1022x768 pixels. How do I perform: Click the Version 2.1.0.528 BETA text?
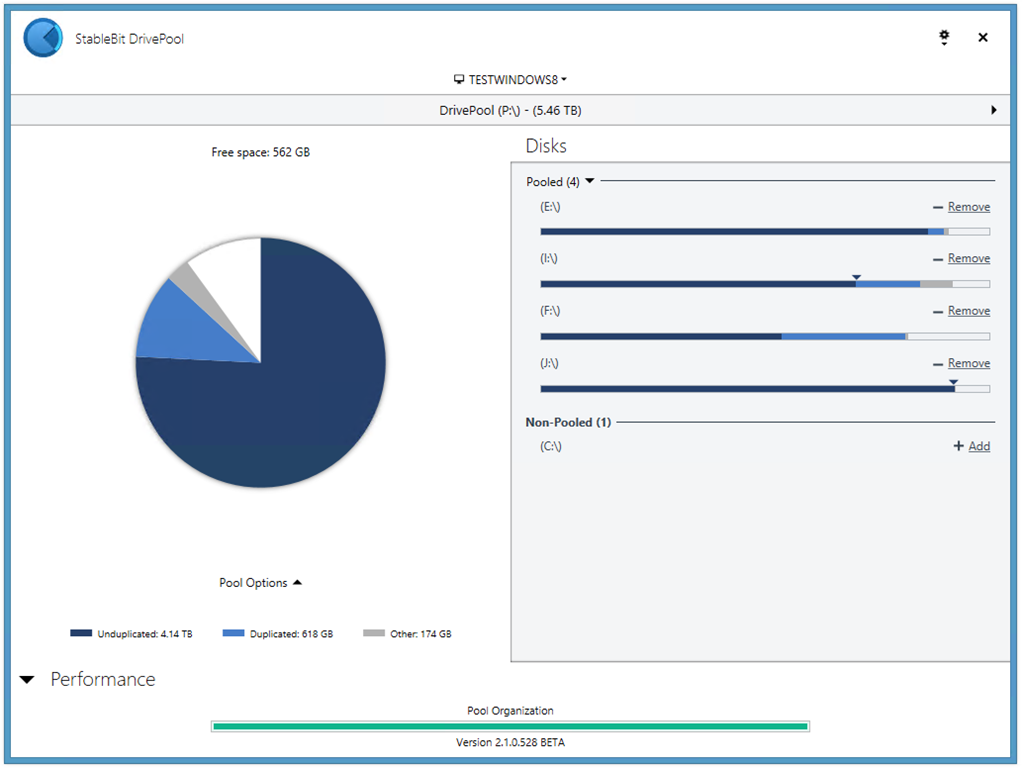[x=510, y=742]
